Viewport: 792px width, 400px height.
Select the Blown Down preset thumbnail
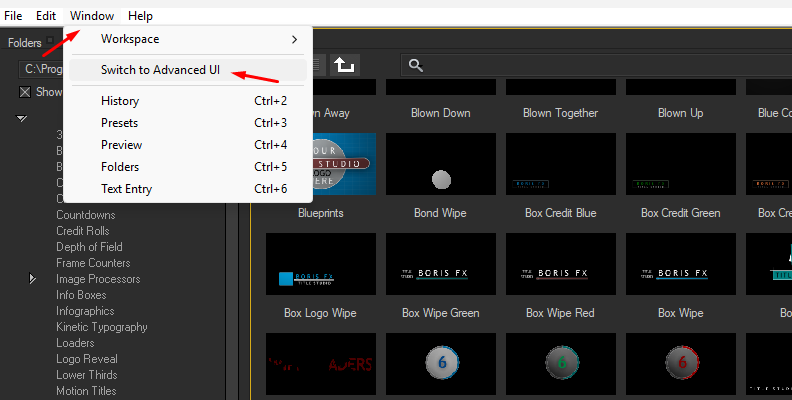440,163
